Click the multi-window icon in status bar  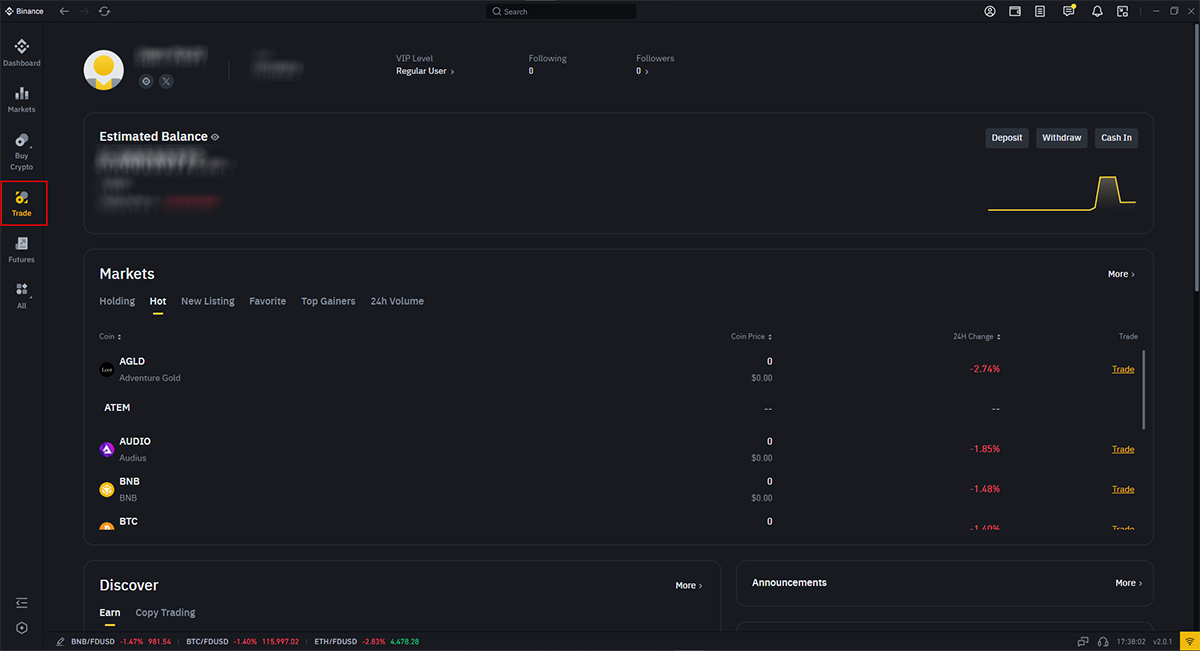coord(1083,641)
